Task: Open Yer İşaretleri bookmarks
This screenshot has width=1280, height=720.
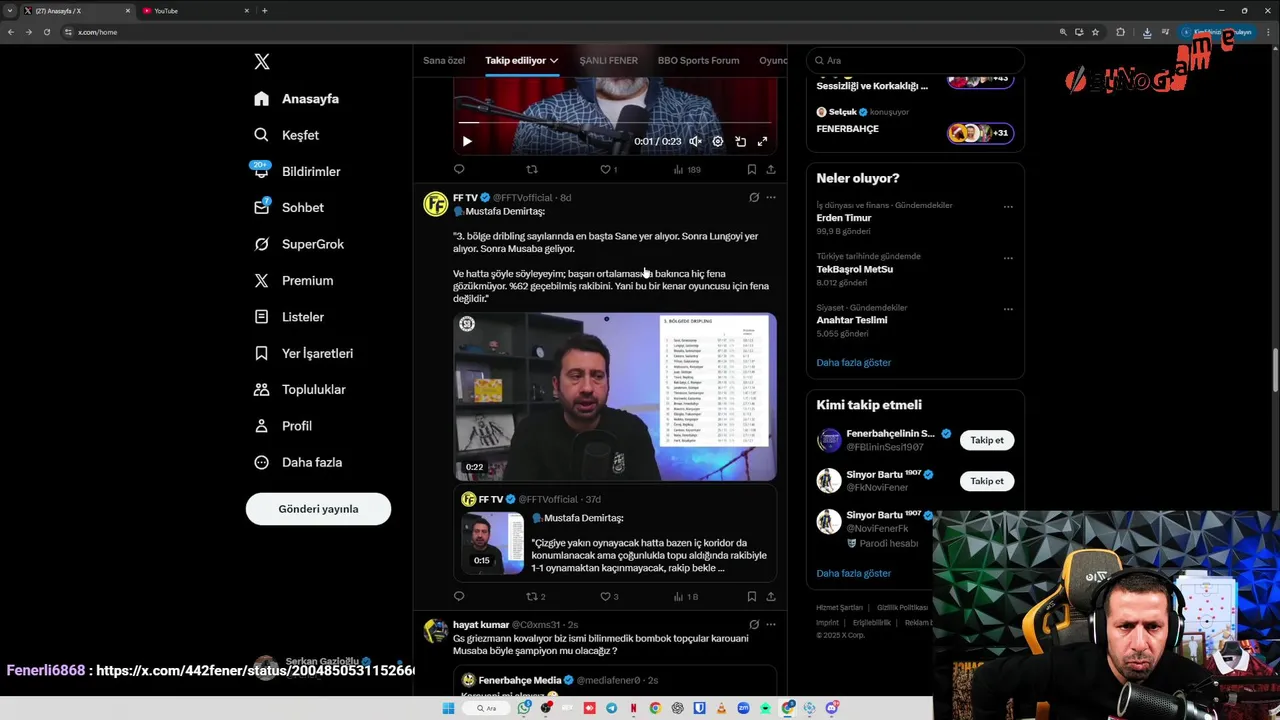Action: point(303,353)
